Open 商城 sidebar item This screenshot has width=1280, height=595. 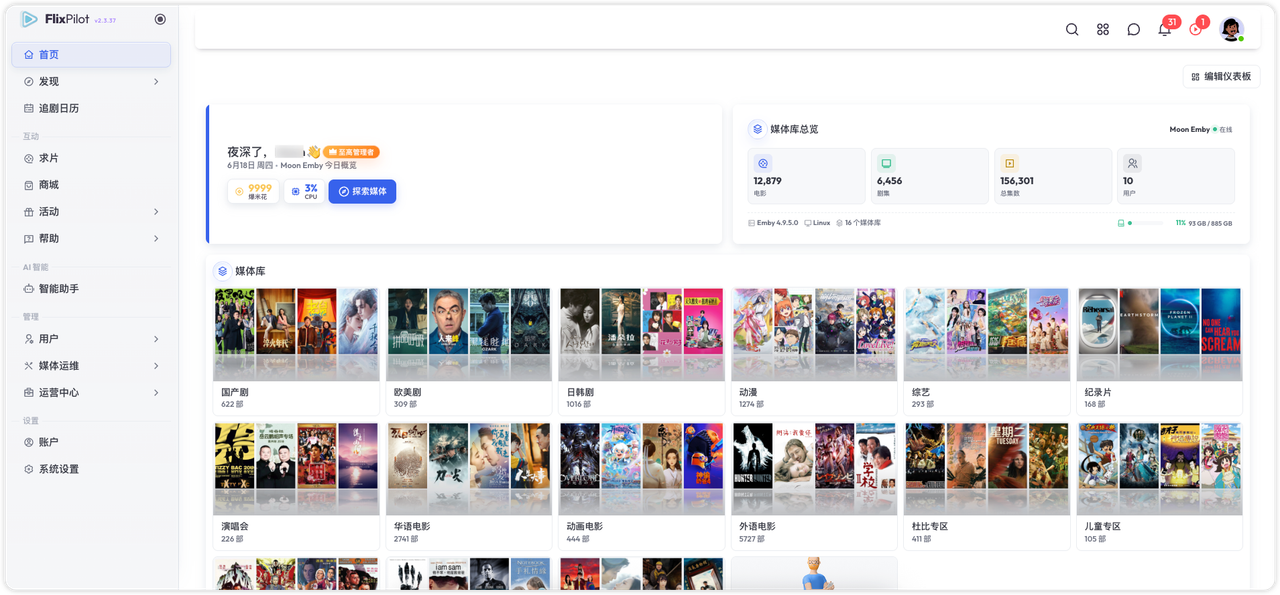point(91,185)
